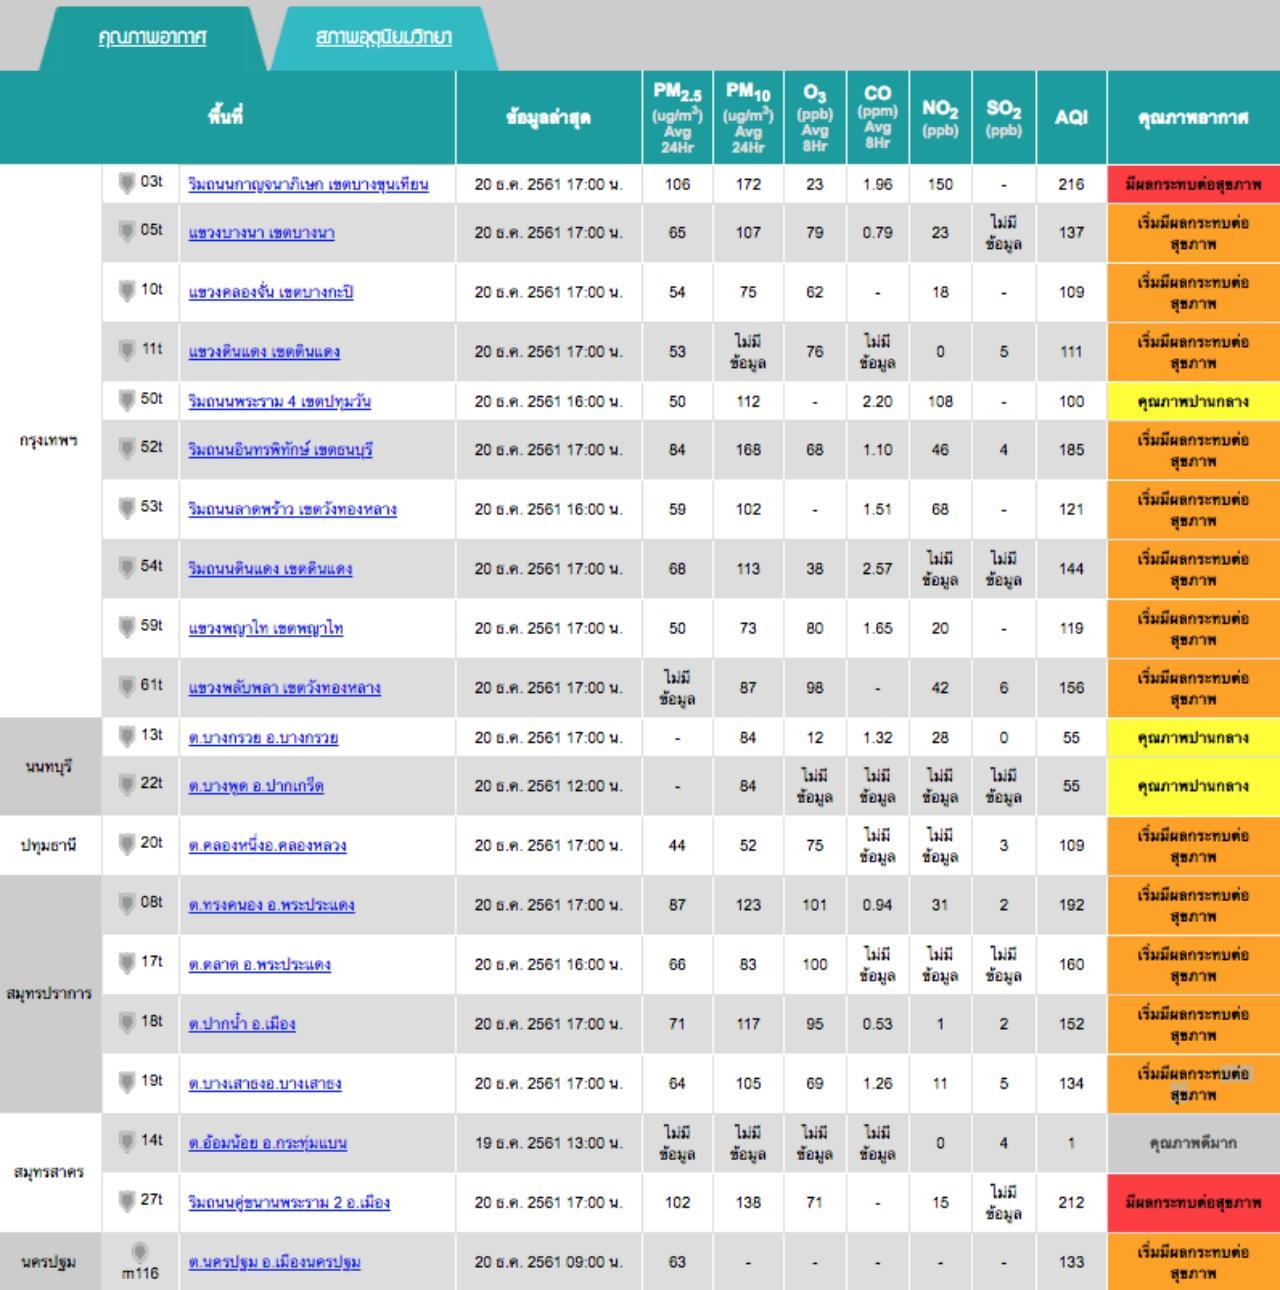The image size is (1280, 1290).
Task: Select the station 52t marker icon
Action: pyautogui.click(x=126, y=448)
